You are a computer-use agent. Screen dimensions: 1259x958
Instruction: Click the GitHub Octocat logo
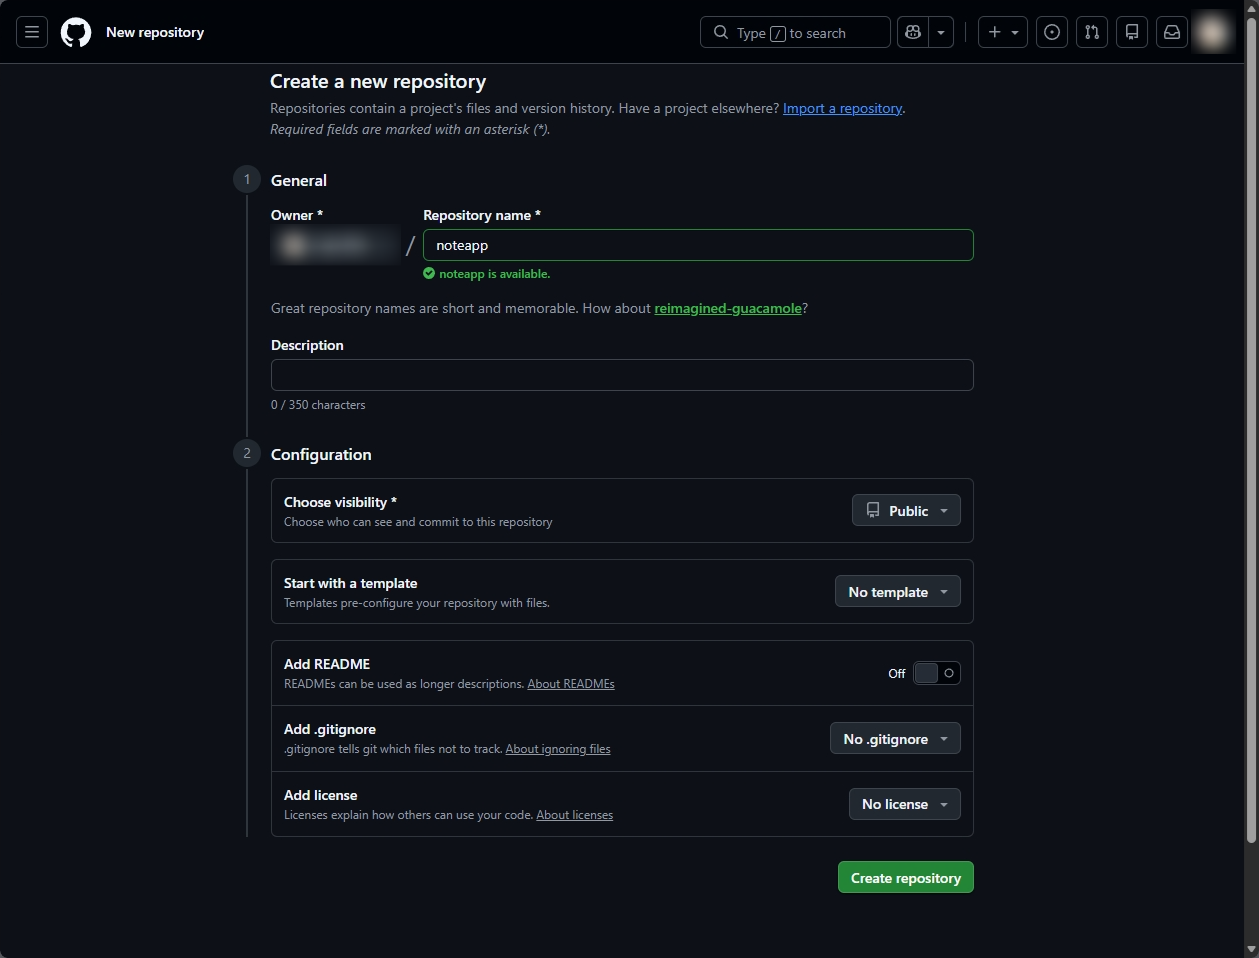pyautogui.click(x=76, y=33)
